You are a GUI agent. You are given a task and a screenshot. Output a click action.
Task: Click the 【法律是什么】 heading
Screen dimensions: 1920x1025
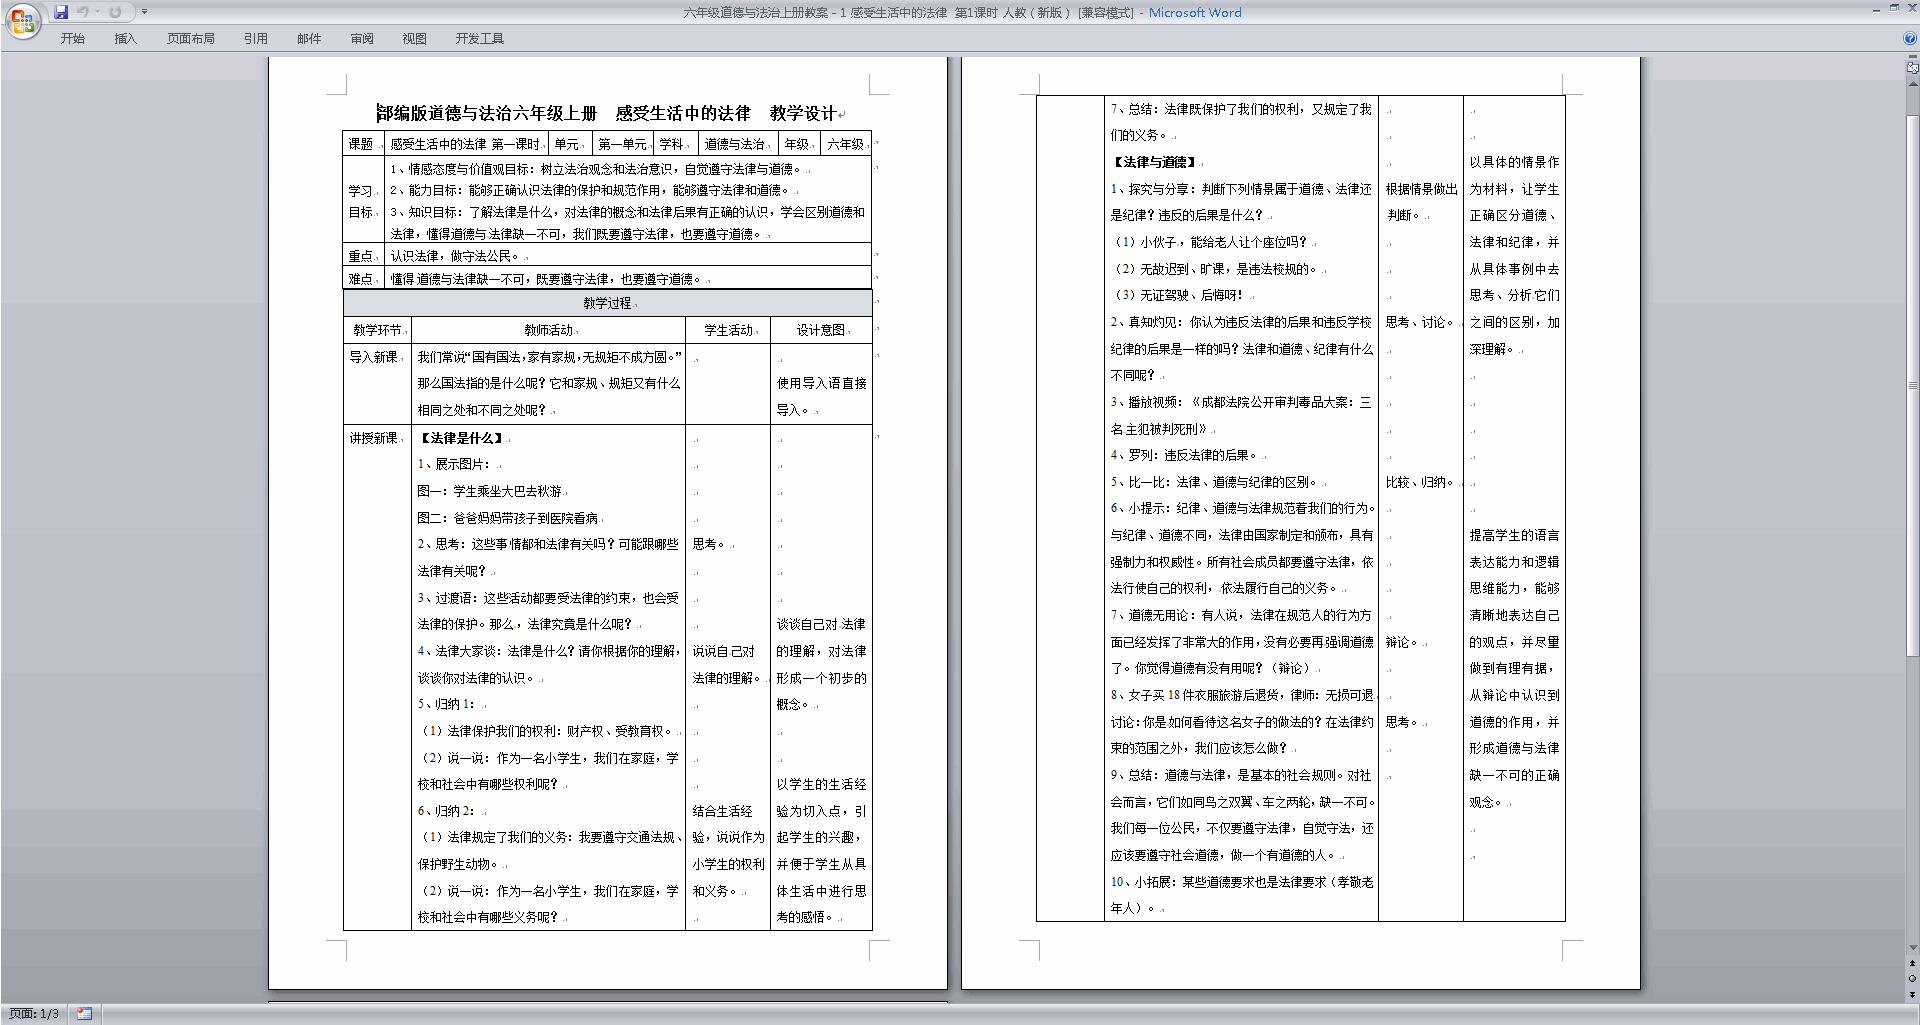pyautogui.click(x=462, y=438)
